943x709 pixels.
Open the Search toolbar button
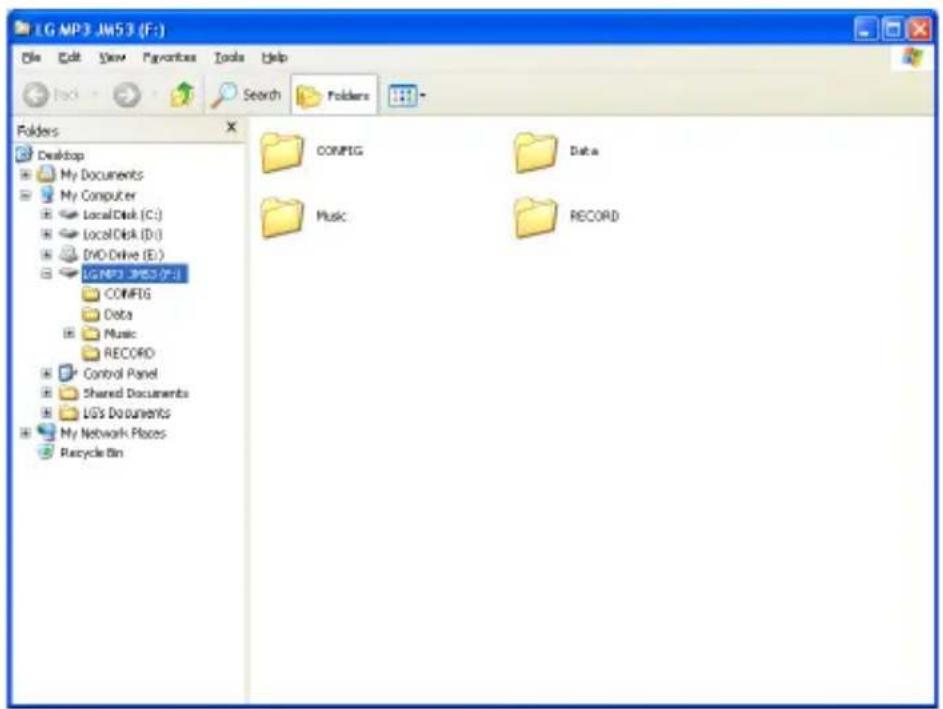(x=247, y=95)
